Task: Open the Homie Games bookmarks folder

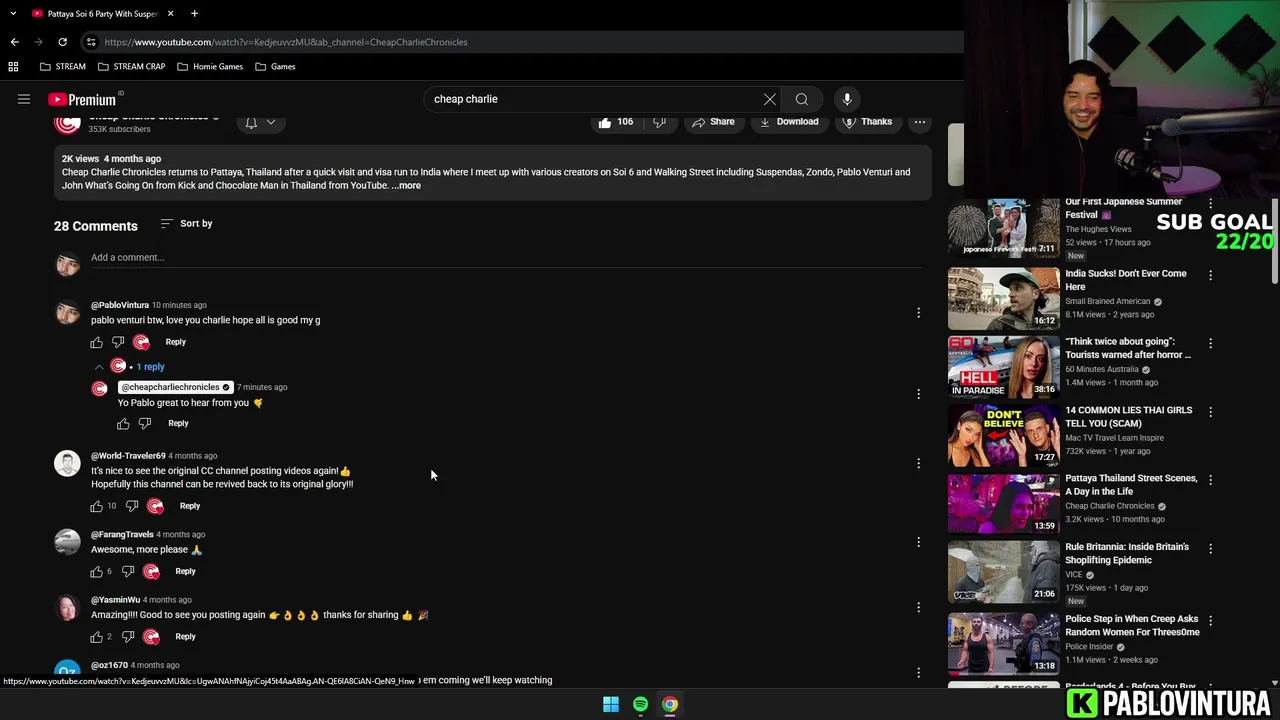Action: pos(210,66)
